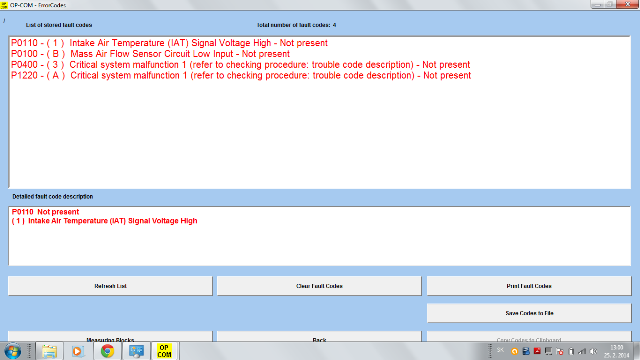Click the Back button
Viewport: 640px width, 360px height.
pos(319,337)
